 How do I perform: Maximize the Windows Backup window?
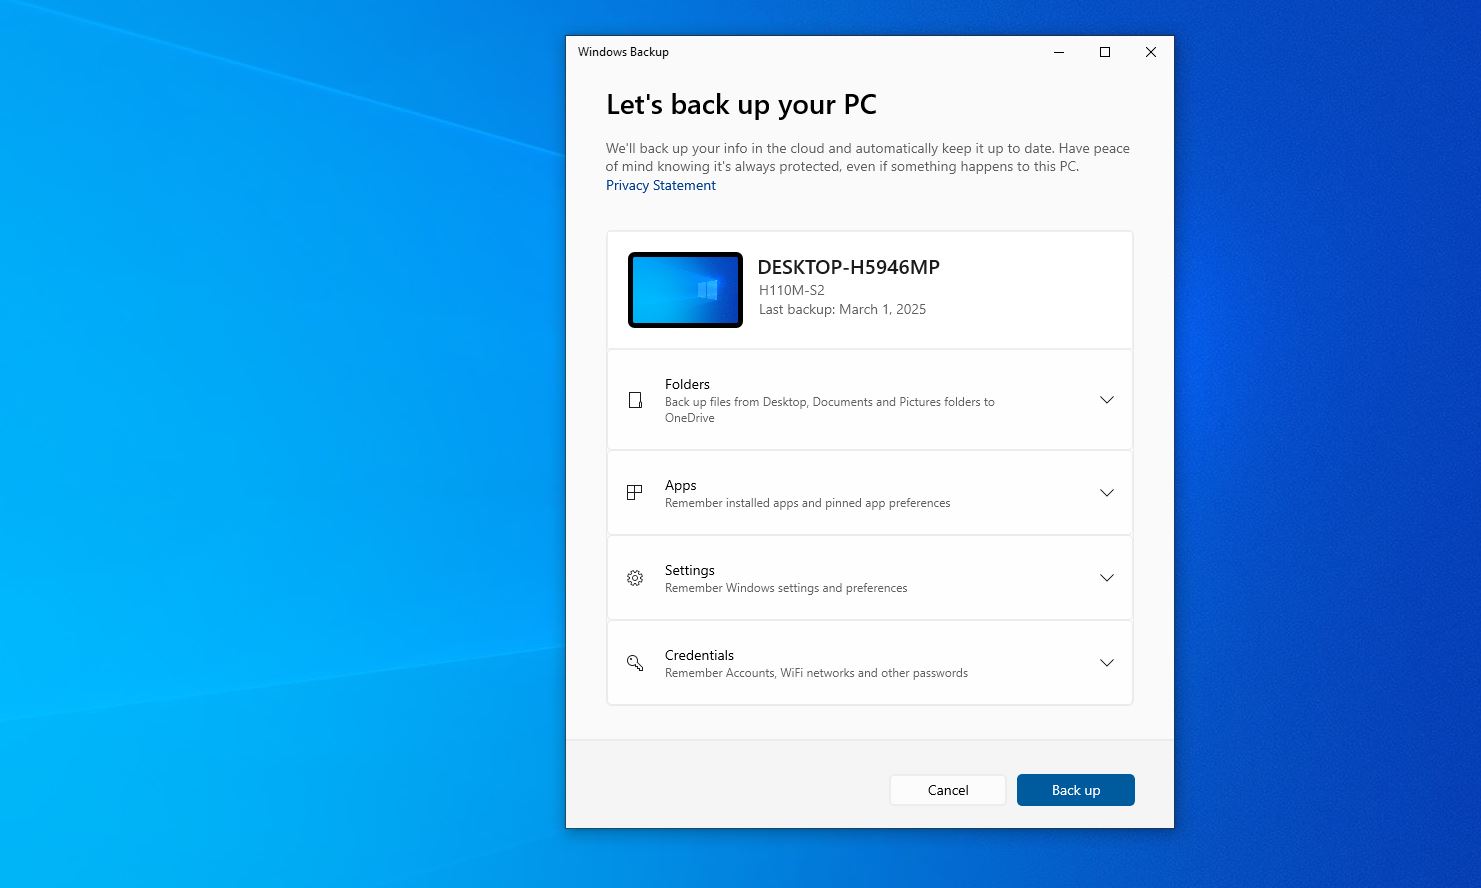click(1105, 52)
